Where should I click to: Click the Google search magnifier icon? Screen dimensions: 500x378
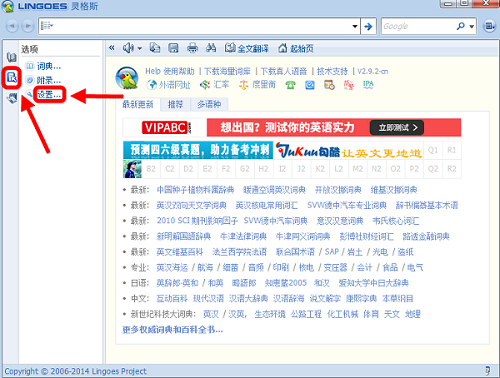(x=461, y=26)
